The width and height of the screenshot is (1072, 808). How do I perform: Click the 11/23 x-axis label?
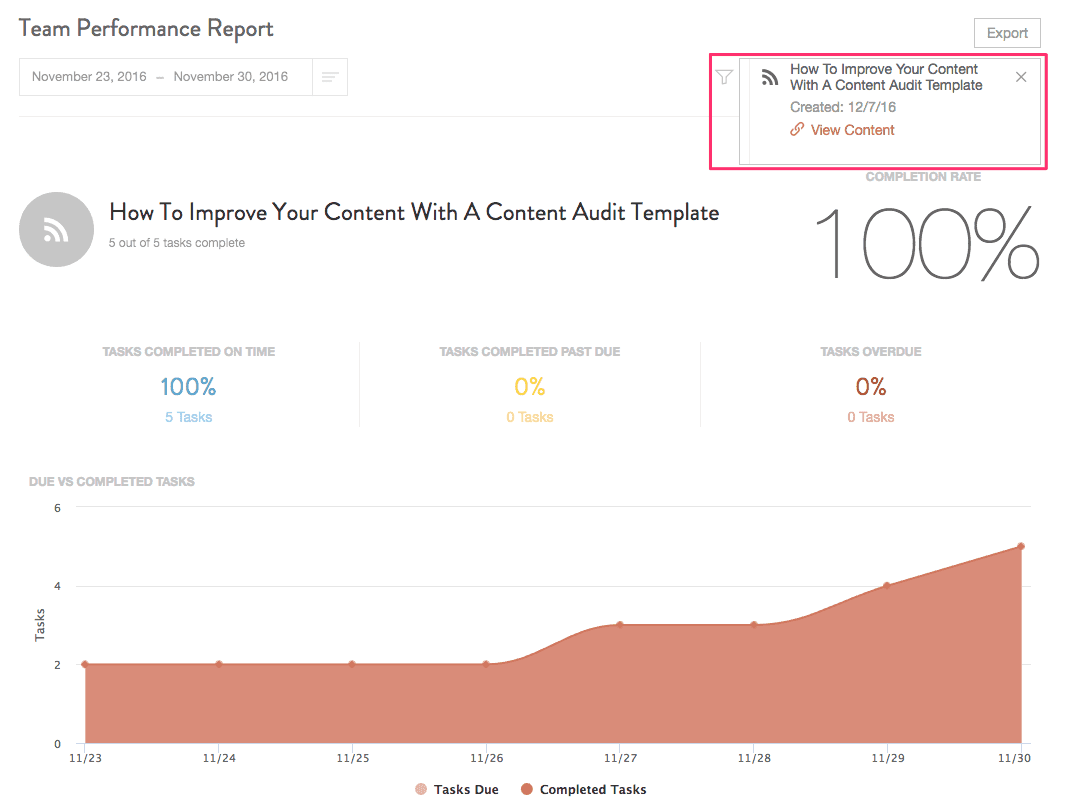coord(85,758)
